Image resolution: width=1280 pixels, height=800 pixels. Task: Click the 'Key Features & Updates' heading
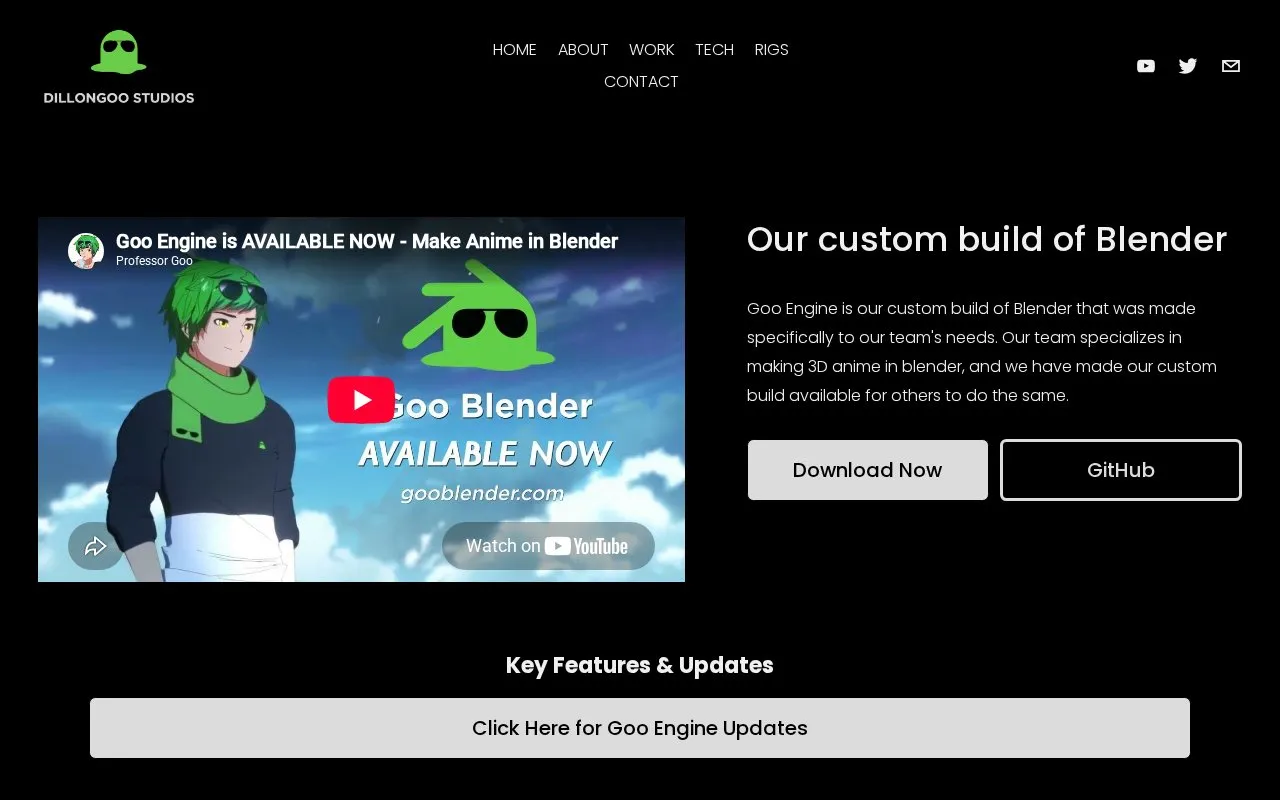(640, 665)
